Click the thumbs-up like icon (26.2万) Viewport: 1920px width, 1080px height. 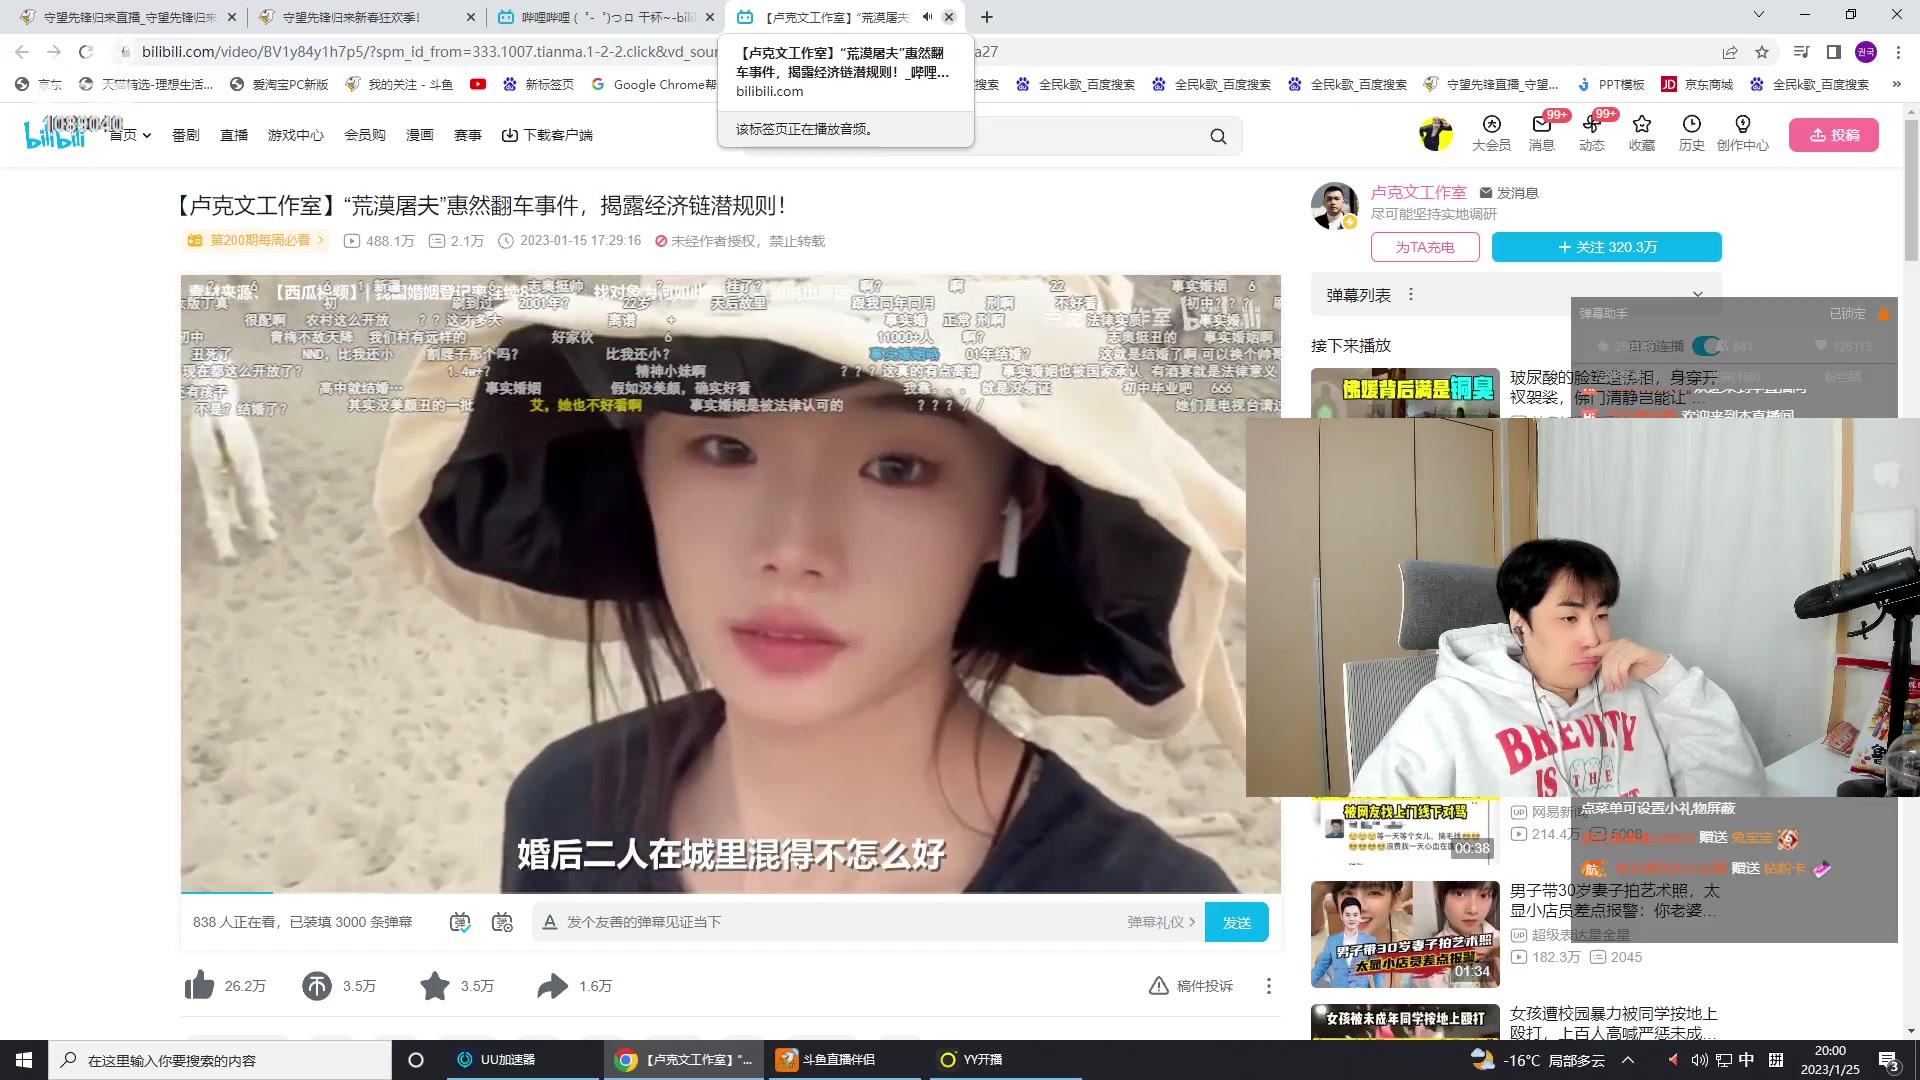(x=199, y=986)
